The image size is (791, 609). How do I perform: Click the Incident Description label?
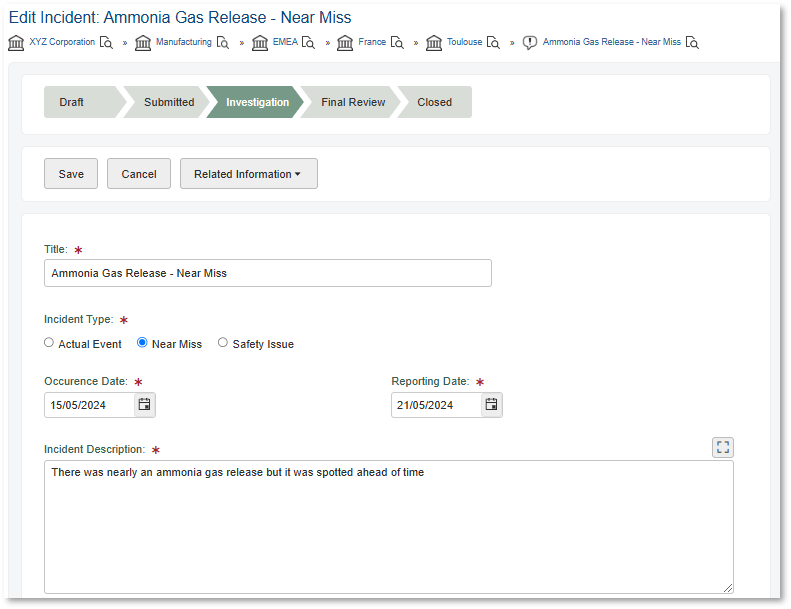coord(94,449)
